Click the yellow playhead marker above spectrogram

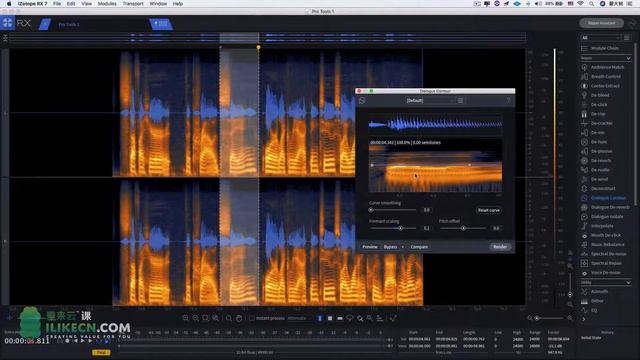(x=258, y=47)
